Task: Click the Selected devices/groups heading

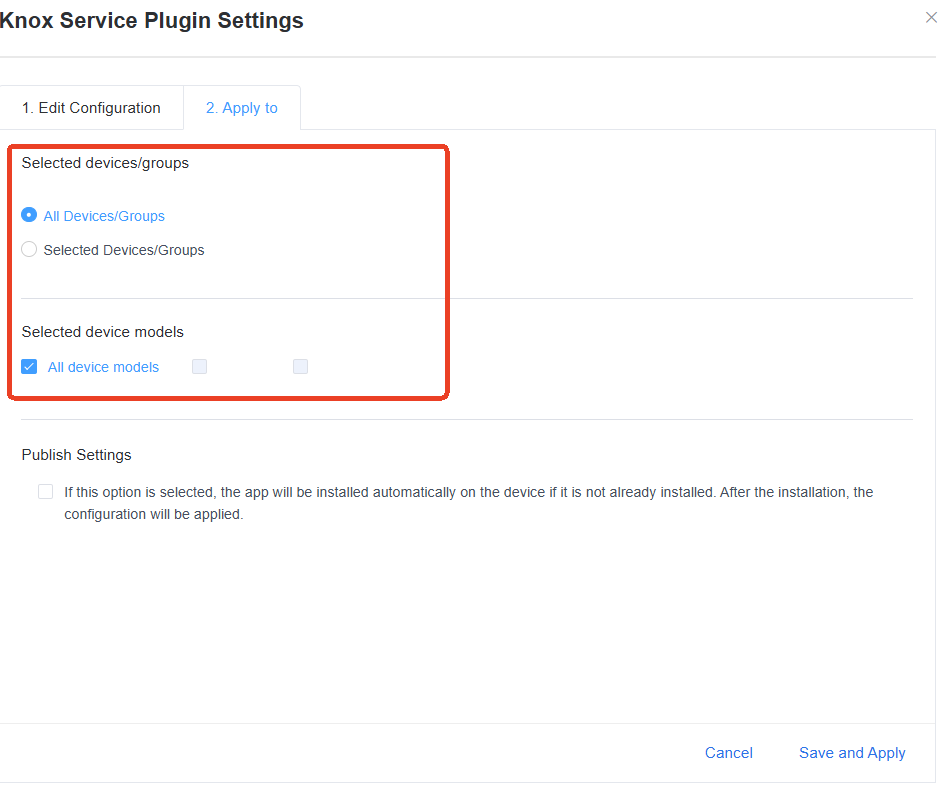Action: coord(105,163)
